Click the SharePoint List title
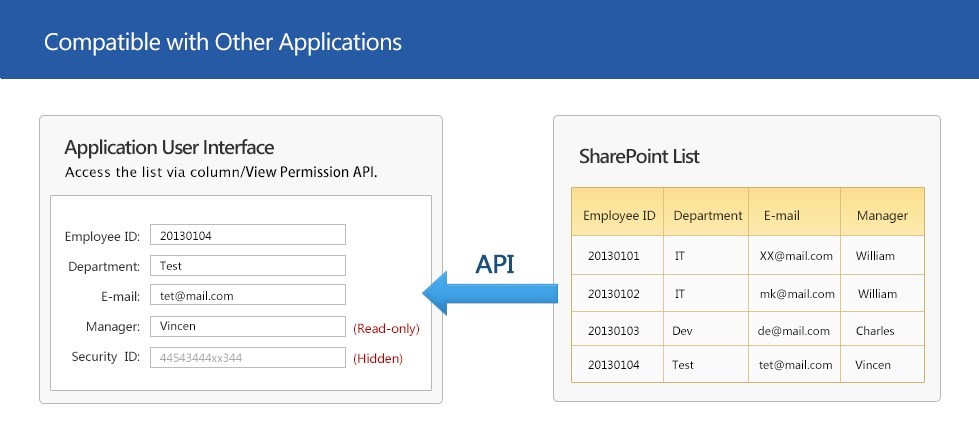Image resolution: width=979 pixels, height=435 pixels. (x=639, y=157)
